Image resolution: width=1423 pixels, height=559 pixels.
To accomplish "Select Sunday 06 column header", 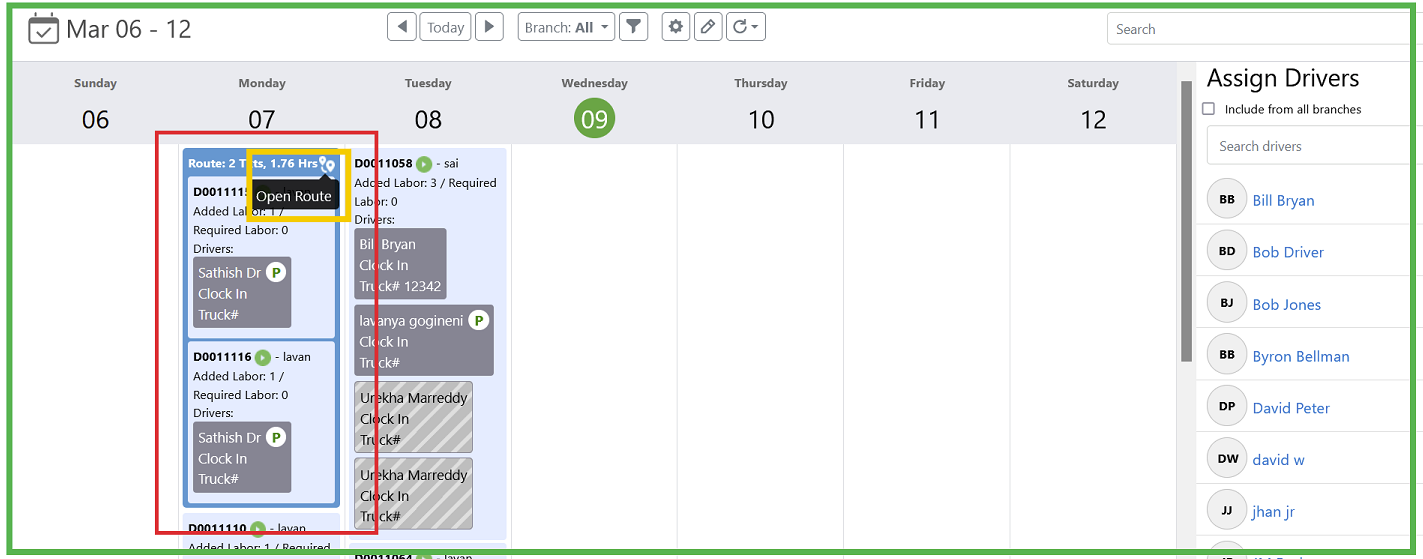I will (95, 104).
